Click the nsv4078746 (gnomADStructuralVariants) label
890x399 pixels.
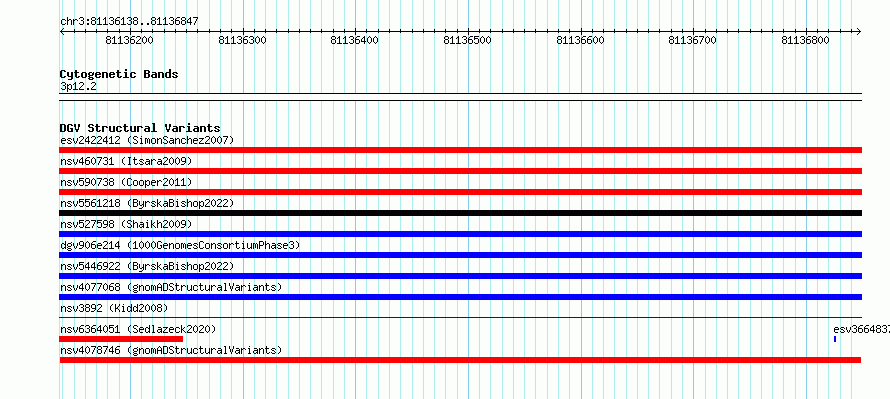pyautogui.click(x=171, y=350)
